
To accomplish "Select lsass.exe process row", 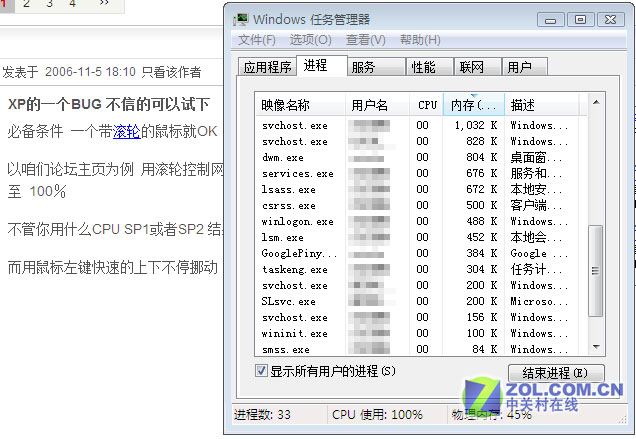I will pyautogui.click(x=421, y=189).
